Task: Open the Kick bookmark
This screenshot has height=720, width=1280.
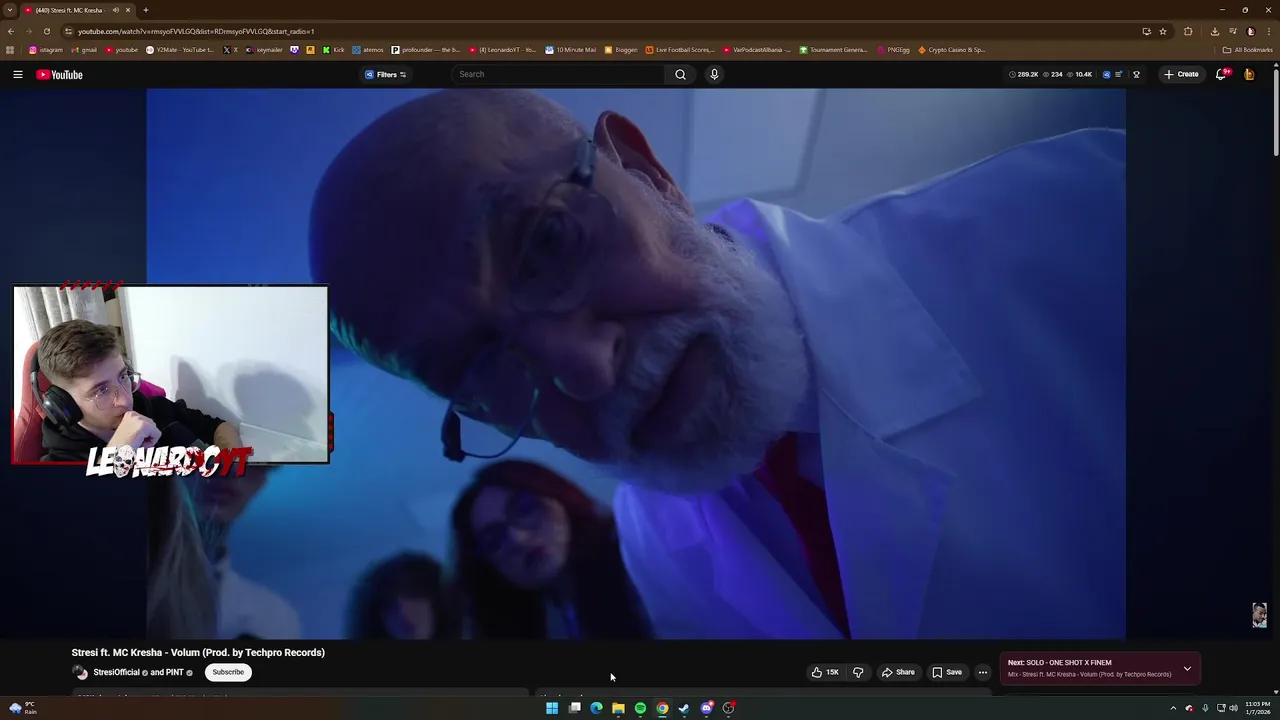Action: coord(333,49)
